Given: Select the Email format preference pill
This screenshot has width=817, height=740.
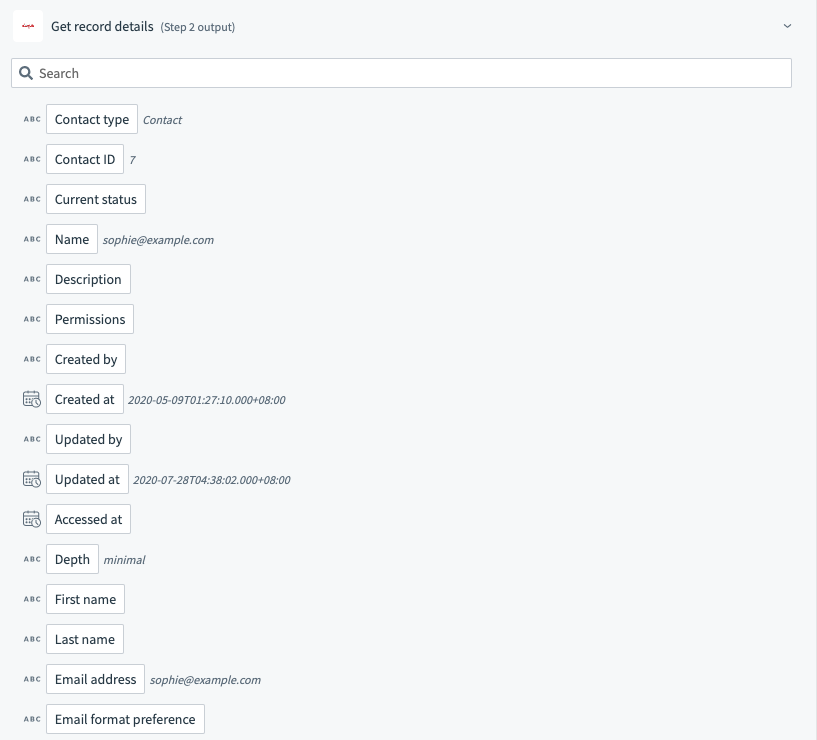Looking at the screenshot, I should click(x=125, y=719).
